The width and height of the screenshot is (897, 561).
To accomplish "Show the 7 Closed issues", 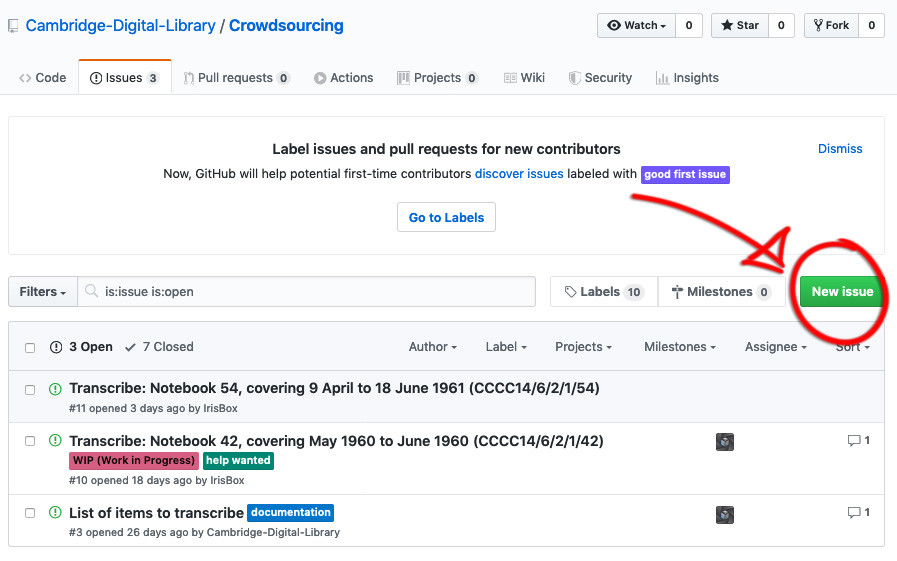I will point(159,347).
